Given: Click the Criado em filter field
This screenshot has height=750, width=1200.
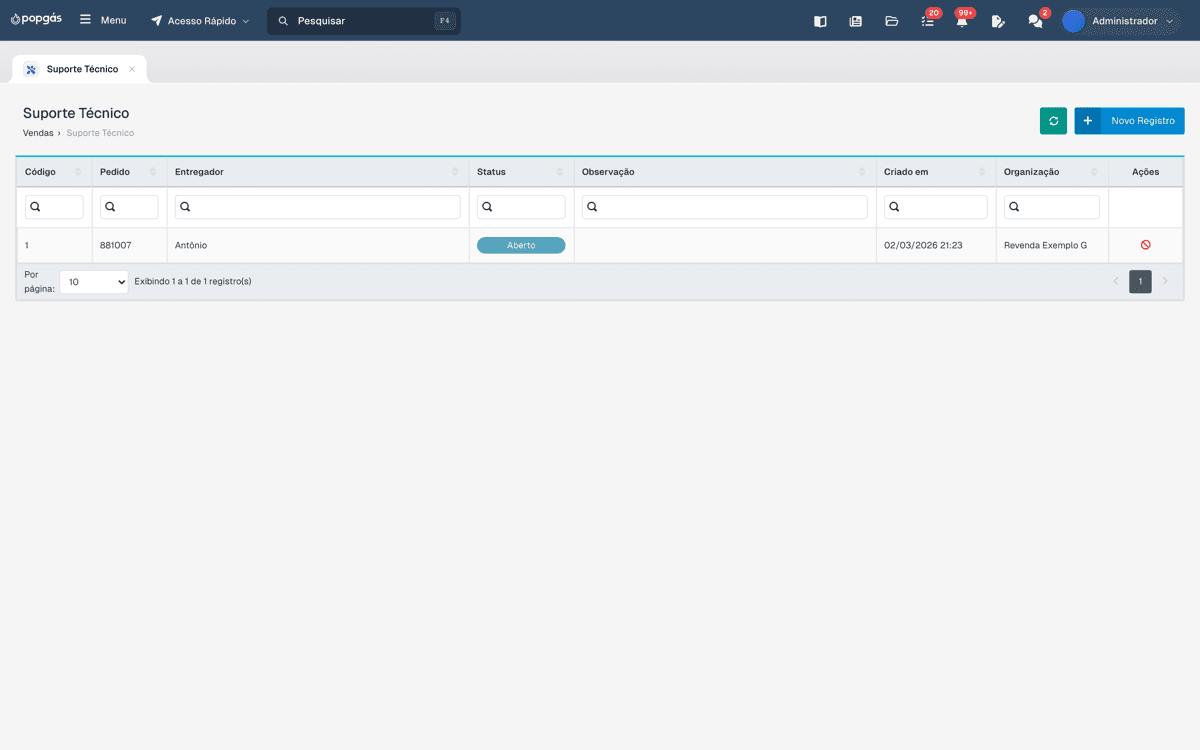Looking at the screenshot, I should tap(936, 207).
